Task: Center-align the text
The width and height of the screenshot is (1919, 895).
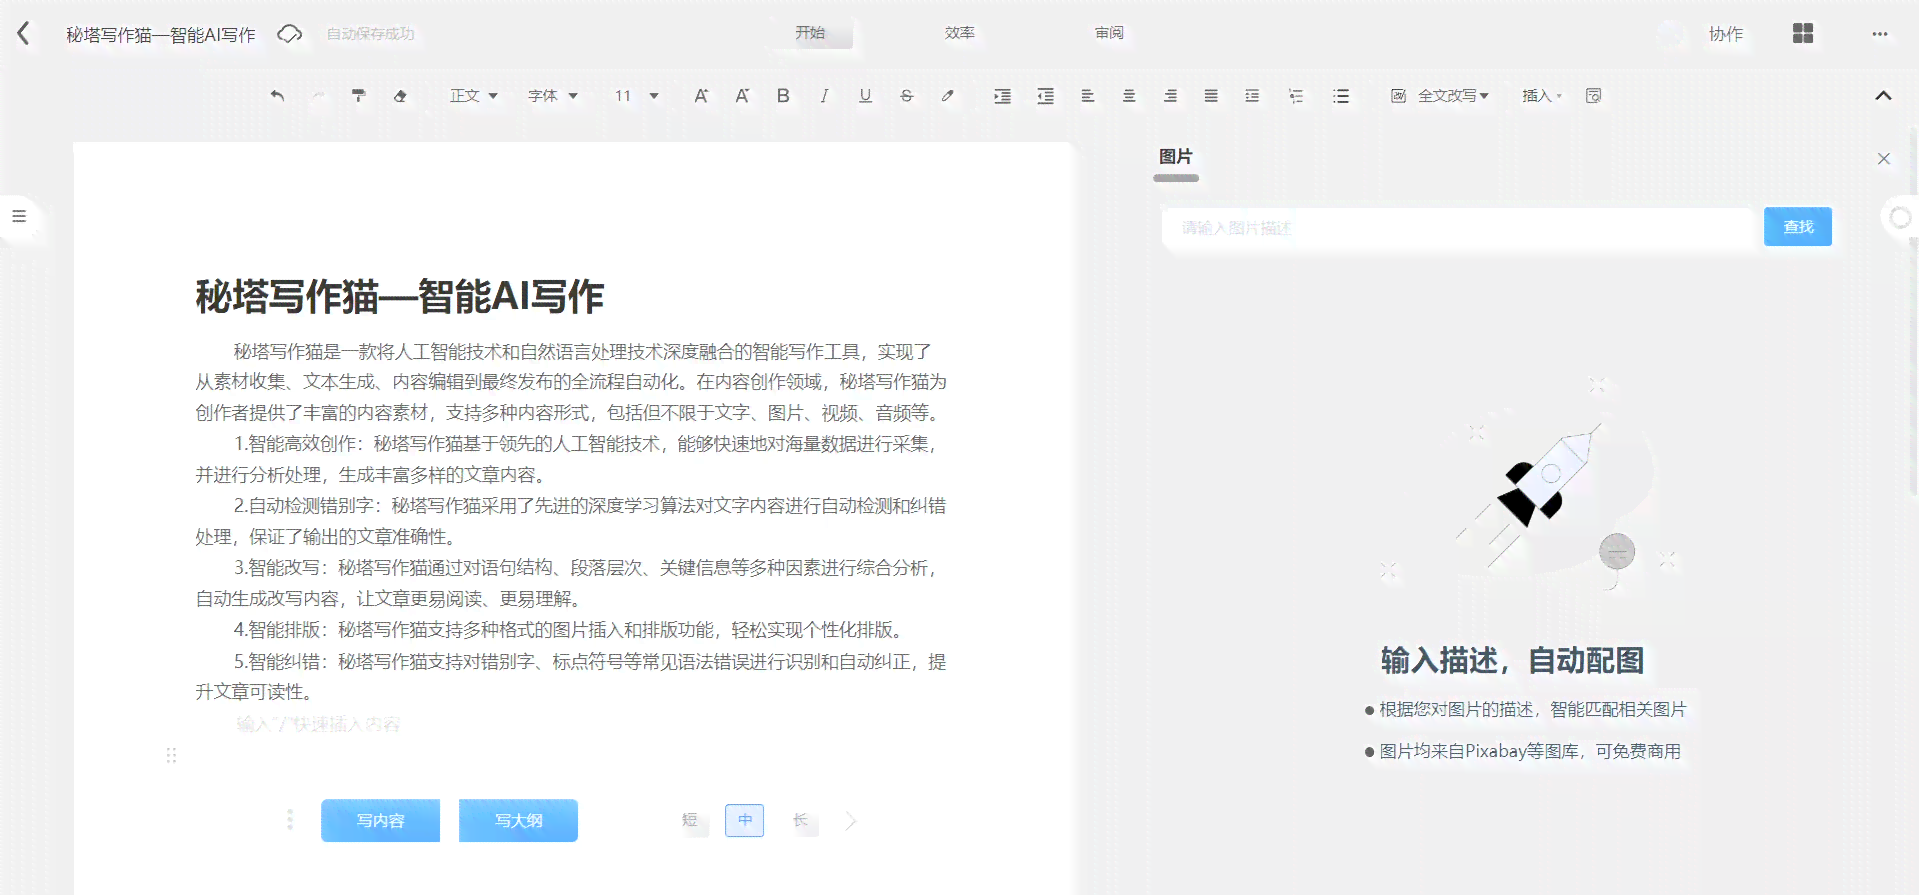Action: (1129, 96)
